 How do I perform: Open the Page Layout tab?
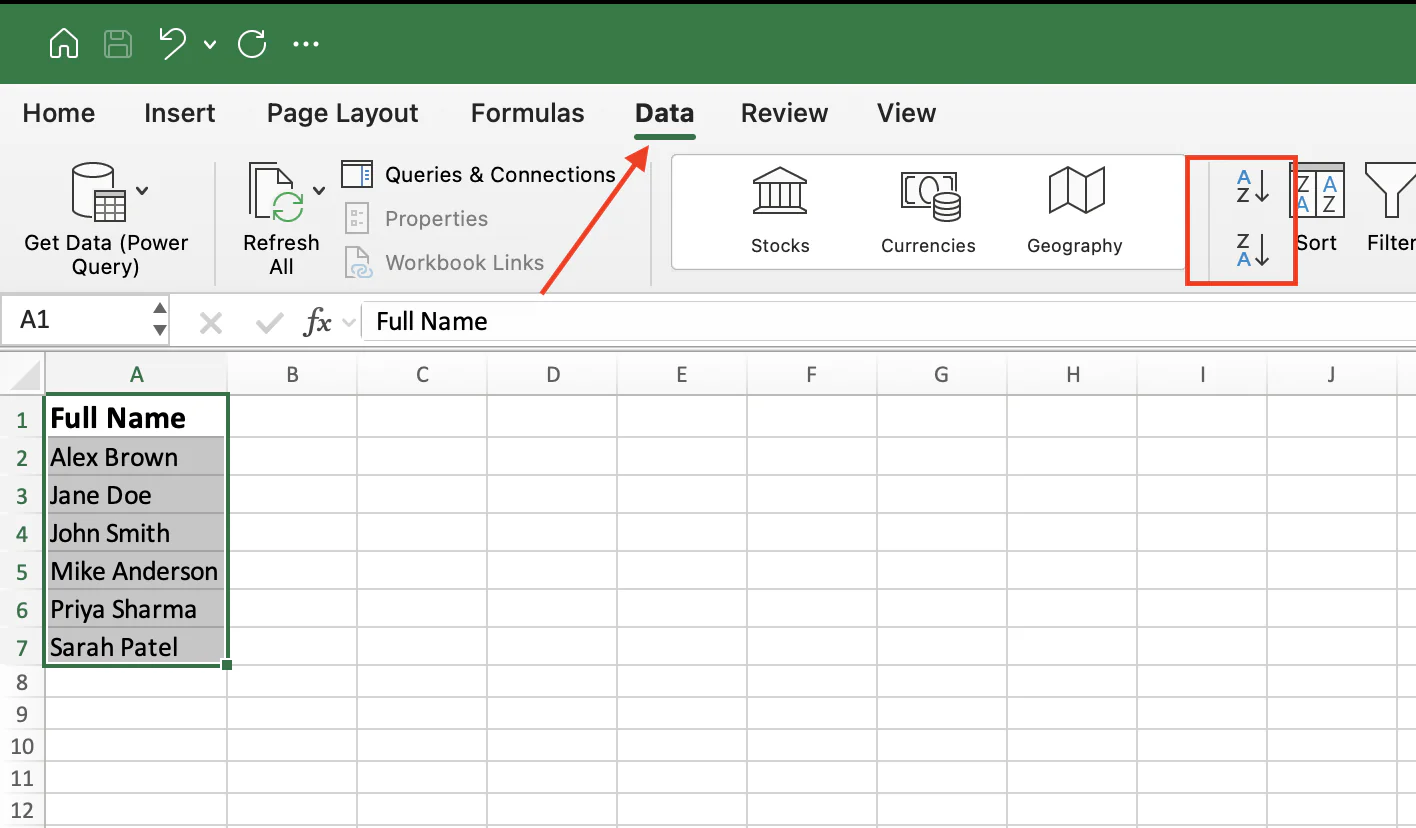coord(343,113)
